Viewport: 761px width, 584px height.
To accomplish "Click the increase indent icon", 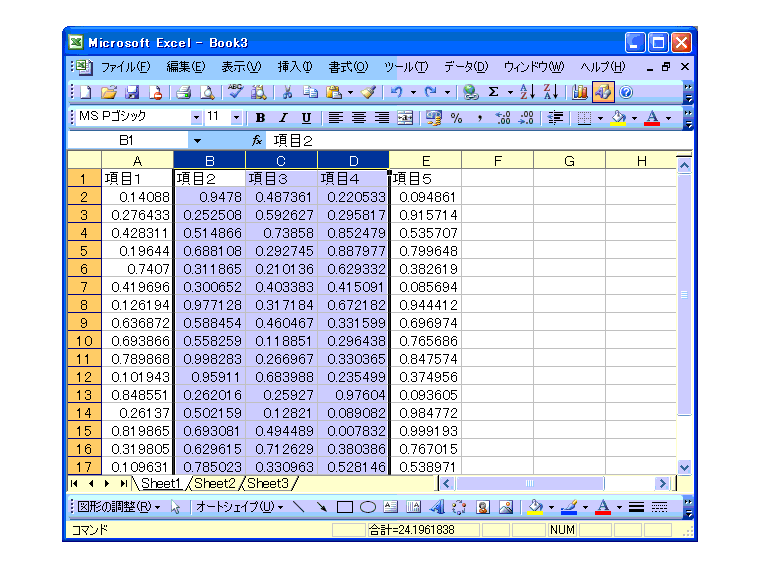I will 555,118.
